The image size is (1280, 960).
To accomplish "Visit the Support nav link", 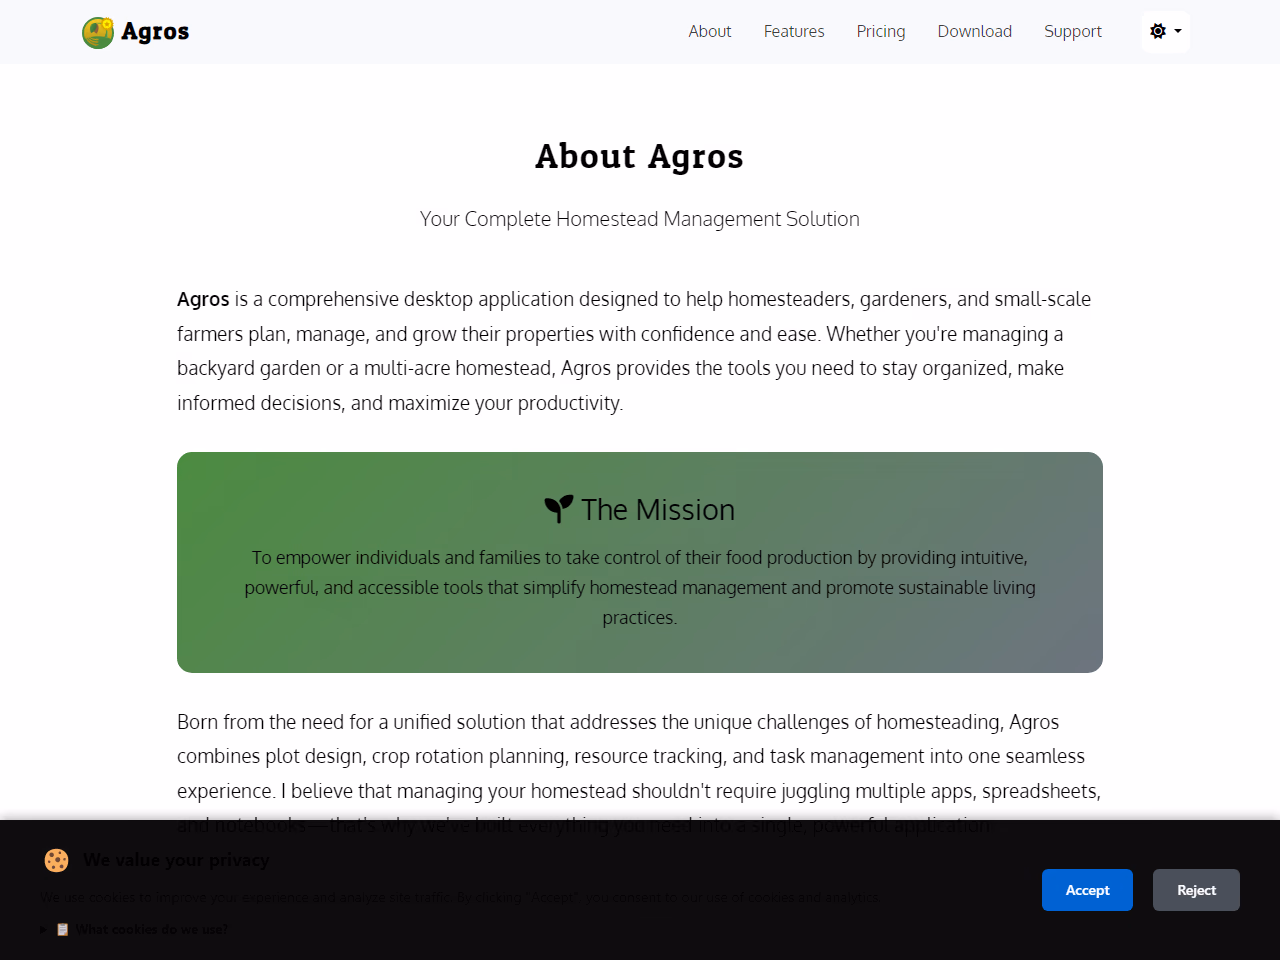I will click(x=1072, y=31).
